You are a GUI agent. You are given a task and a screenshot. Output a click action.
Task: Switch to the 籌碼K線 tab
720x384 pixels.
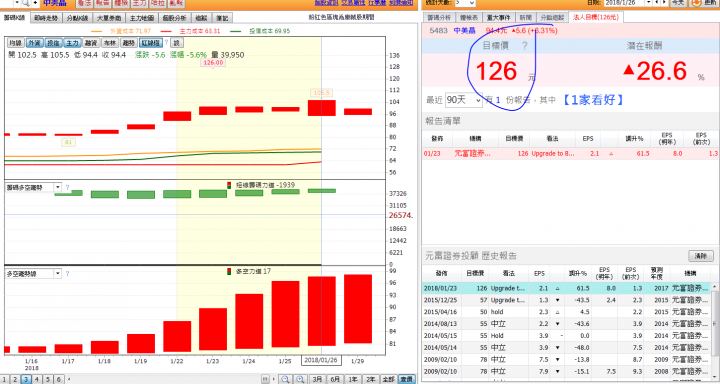[x=14, y=18]
